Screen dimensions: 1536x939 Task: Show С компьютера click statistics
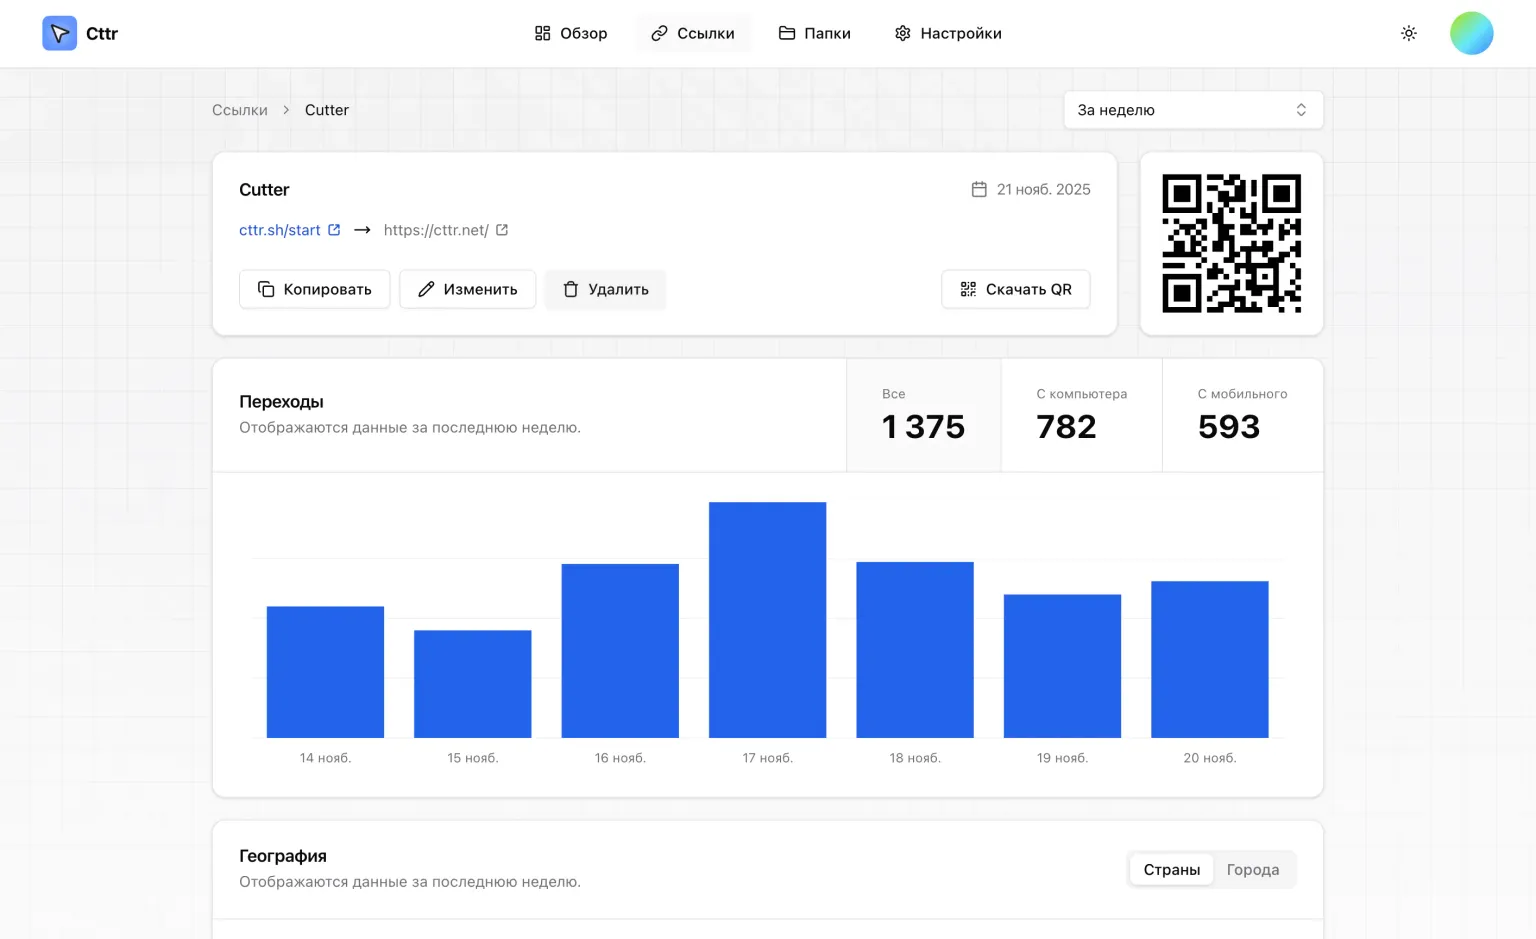(x=1081, y=415)
